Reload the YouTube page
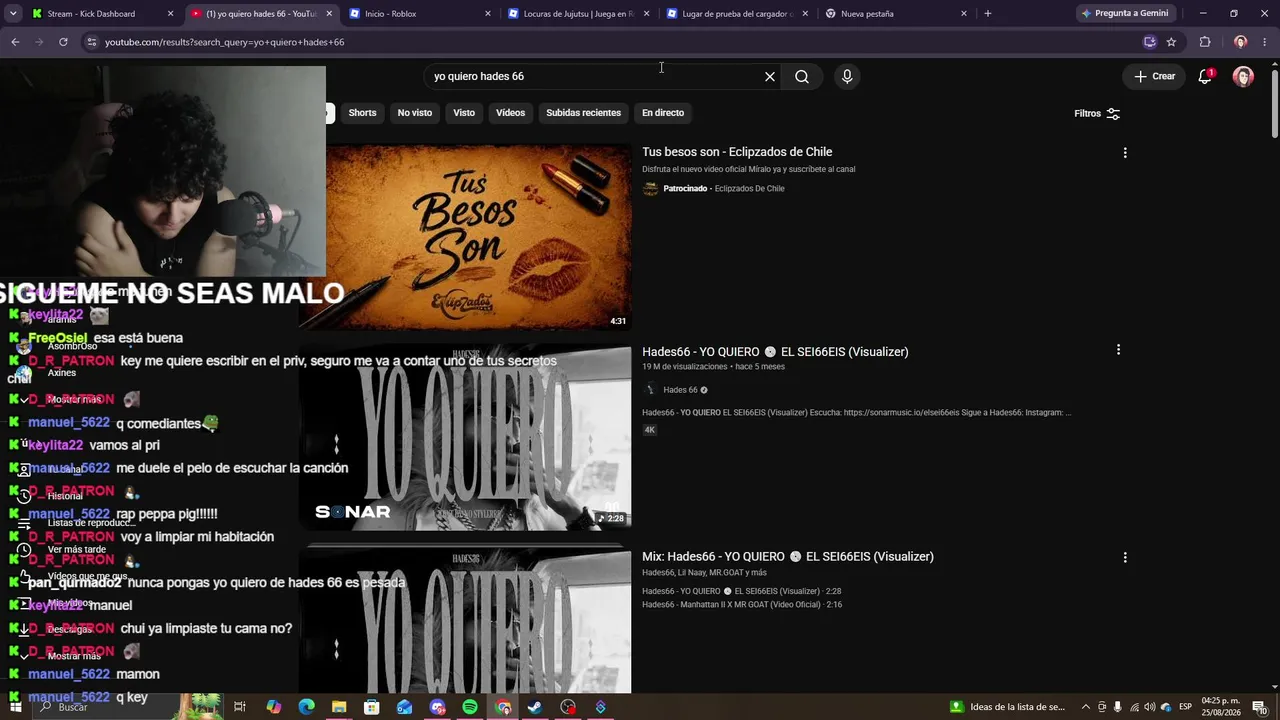1280x720 pixels. point(63,42)
